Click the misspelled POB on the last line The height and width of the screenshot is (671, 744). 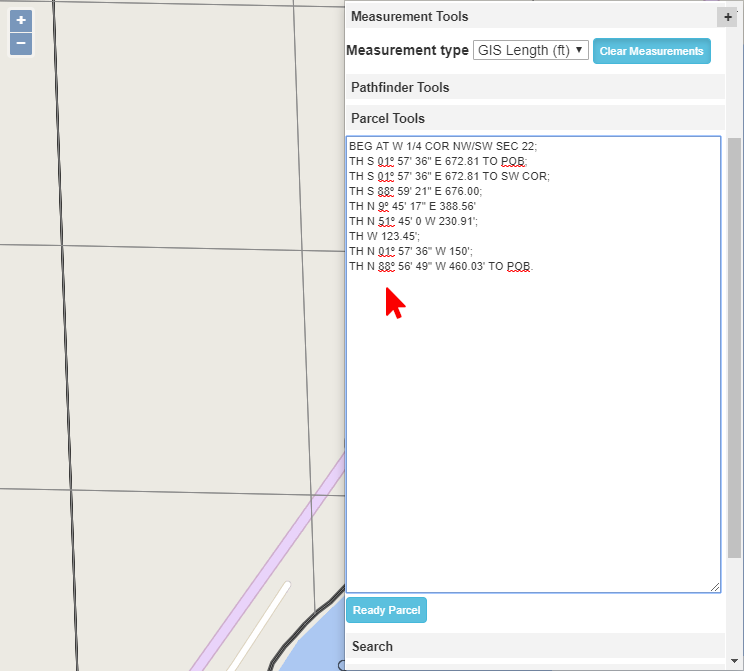tap(518, 266)
